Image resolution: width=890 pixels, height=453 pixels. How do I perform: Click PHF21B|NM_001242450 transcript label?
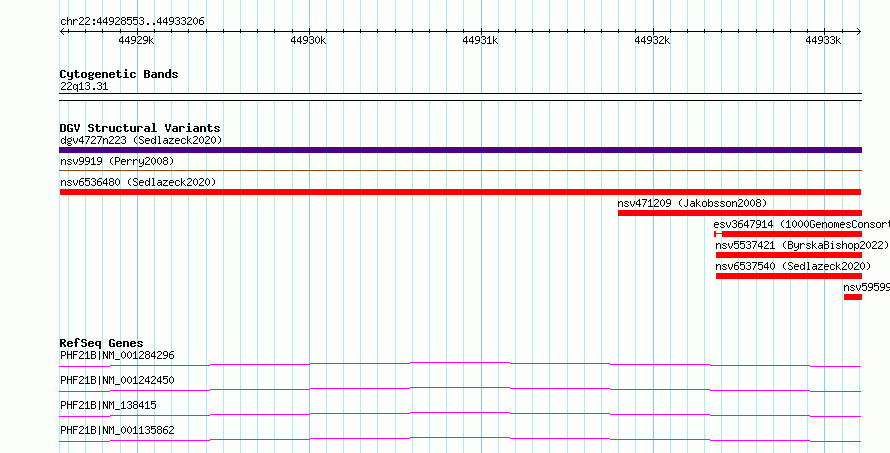point(117,380)
